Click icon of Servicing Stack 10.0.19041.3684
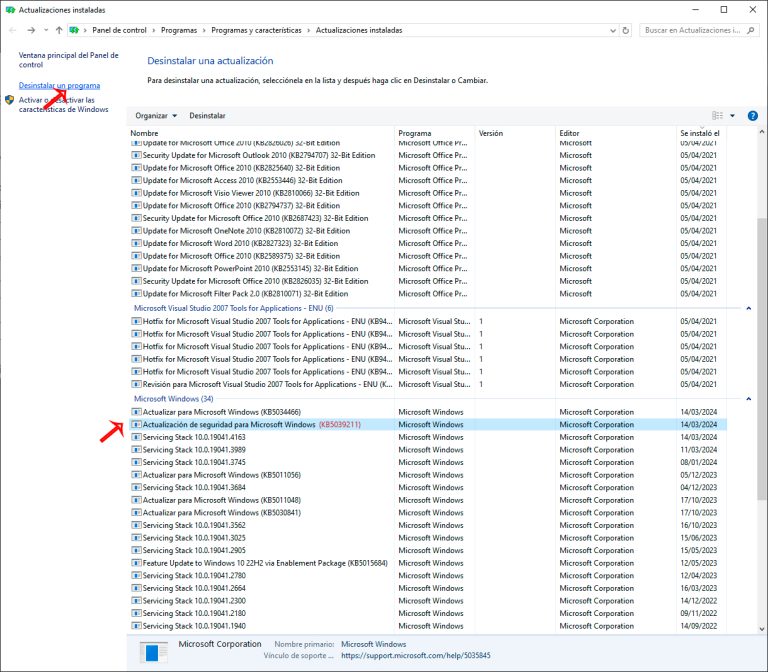This screenshot has width=768, height=672. pos(136,487)
